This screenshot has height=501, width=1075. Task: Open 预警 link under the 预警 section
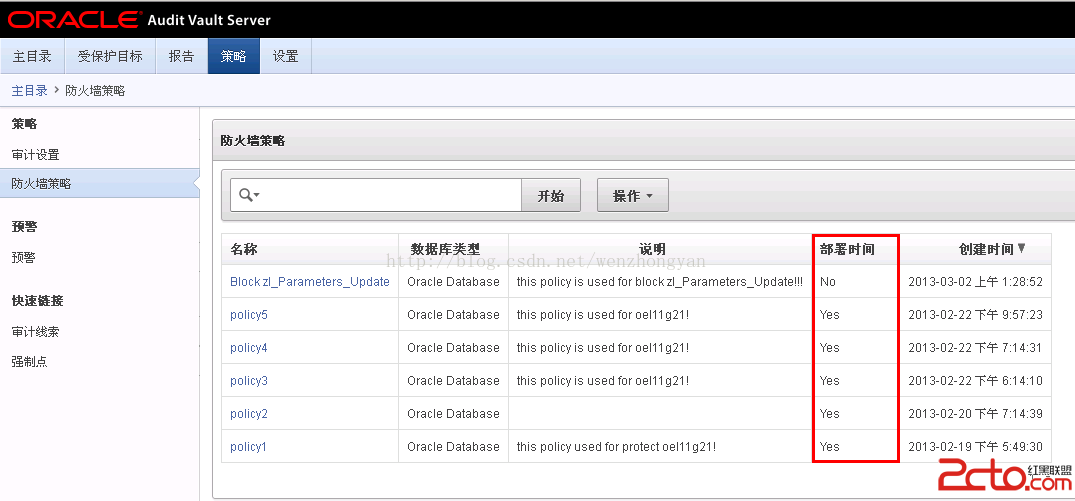click(23, 258)
